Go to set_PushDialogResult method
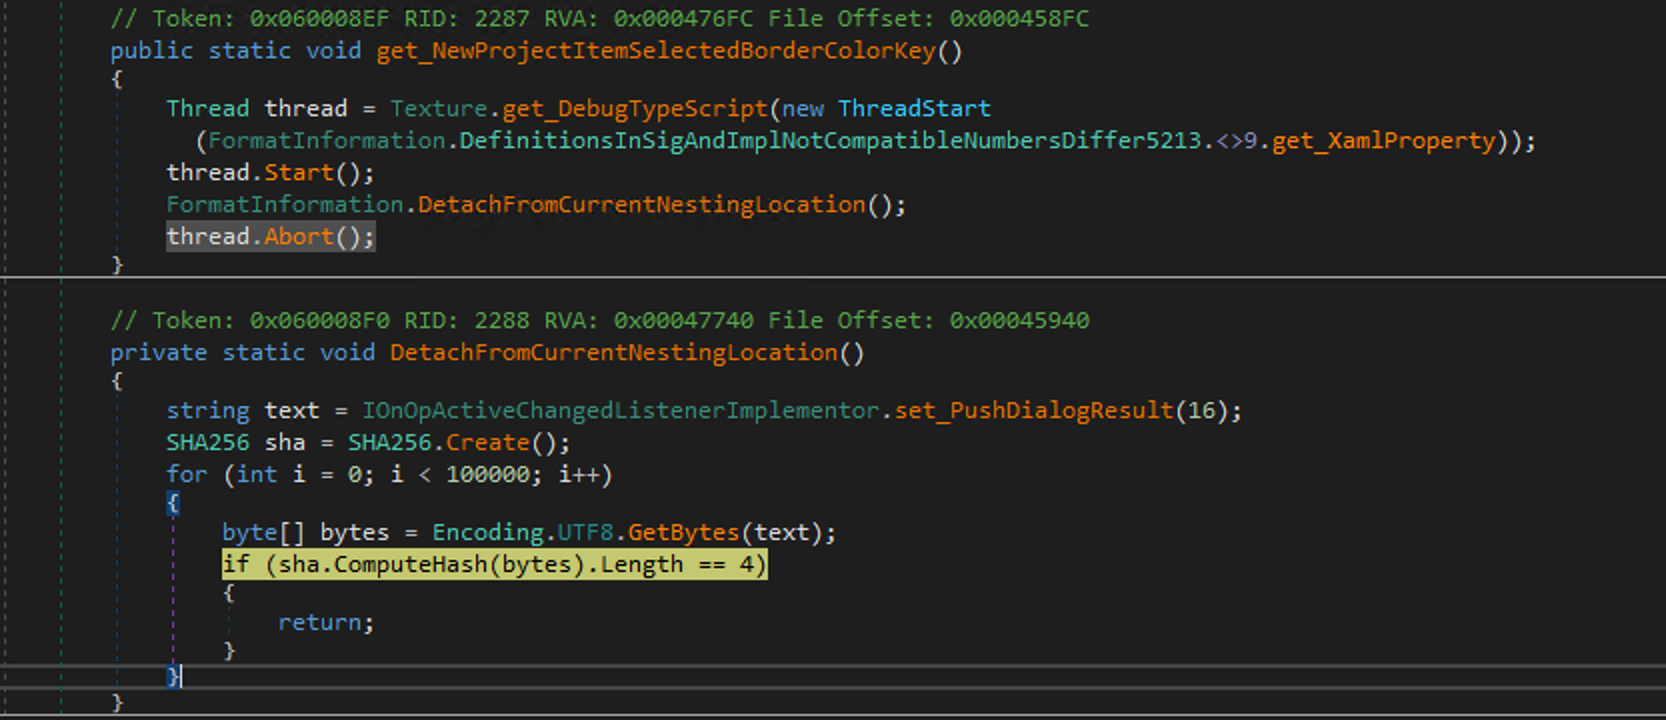The image size is (1666, 720). click(x=1034, y=410)
